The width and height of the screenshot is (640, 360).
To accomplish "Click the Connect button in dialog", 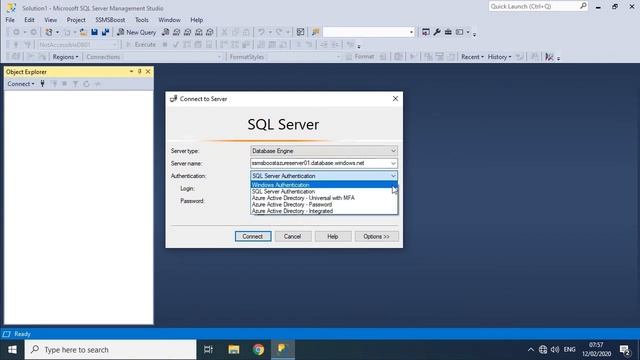I will pyautogui.click(x=253, y=236).
